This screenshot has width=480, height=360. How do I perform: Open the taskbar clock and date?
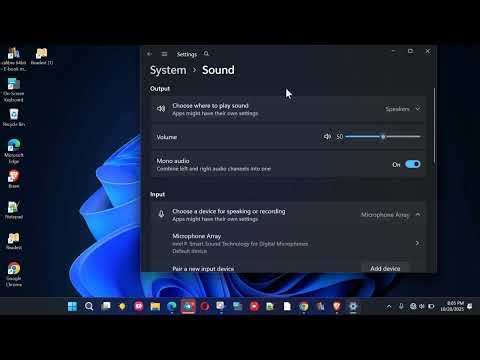(x=452, y=306)
